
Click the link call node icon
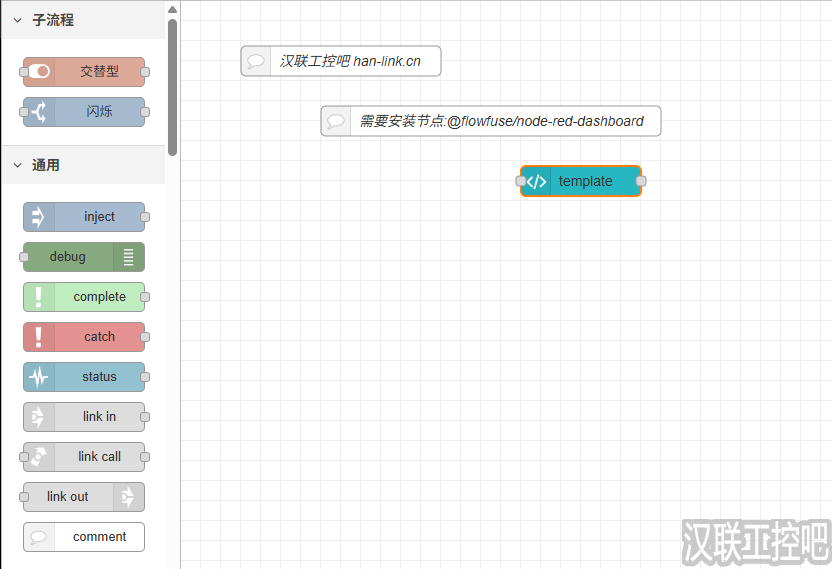39,457
